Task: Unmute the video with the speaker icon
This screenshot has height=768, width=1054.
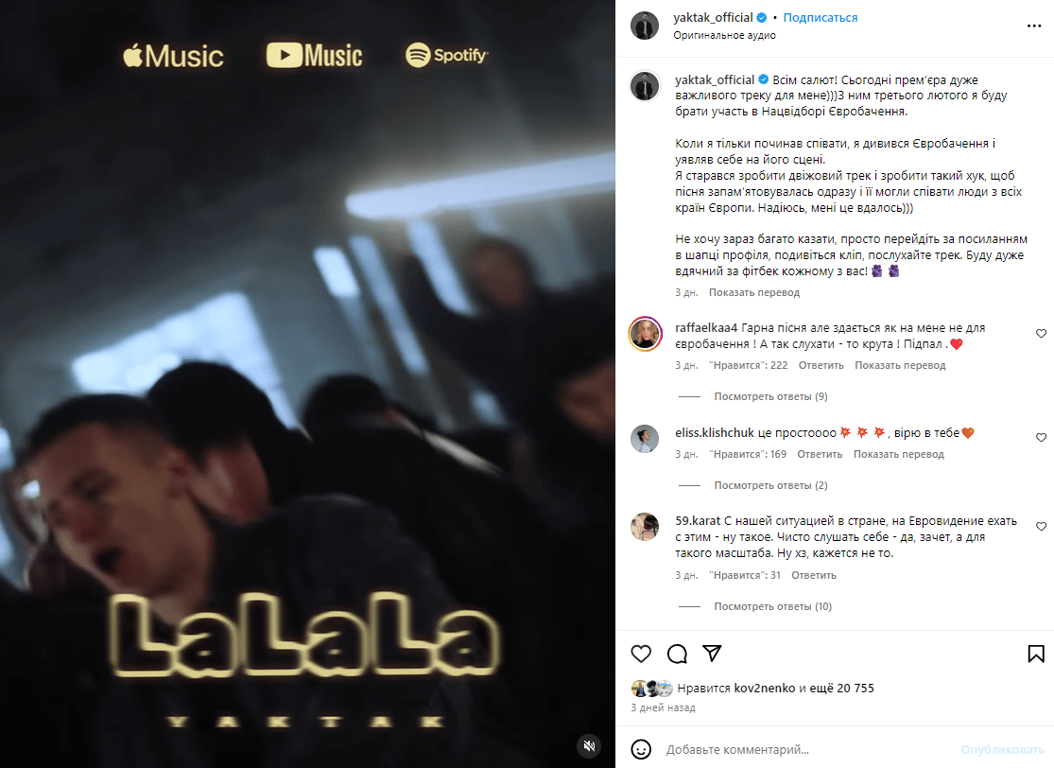Action: [x=589, y=746]
